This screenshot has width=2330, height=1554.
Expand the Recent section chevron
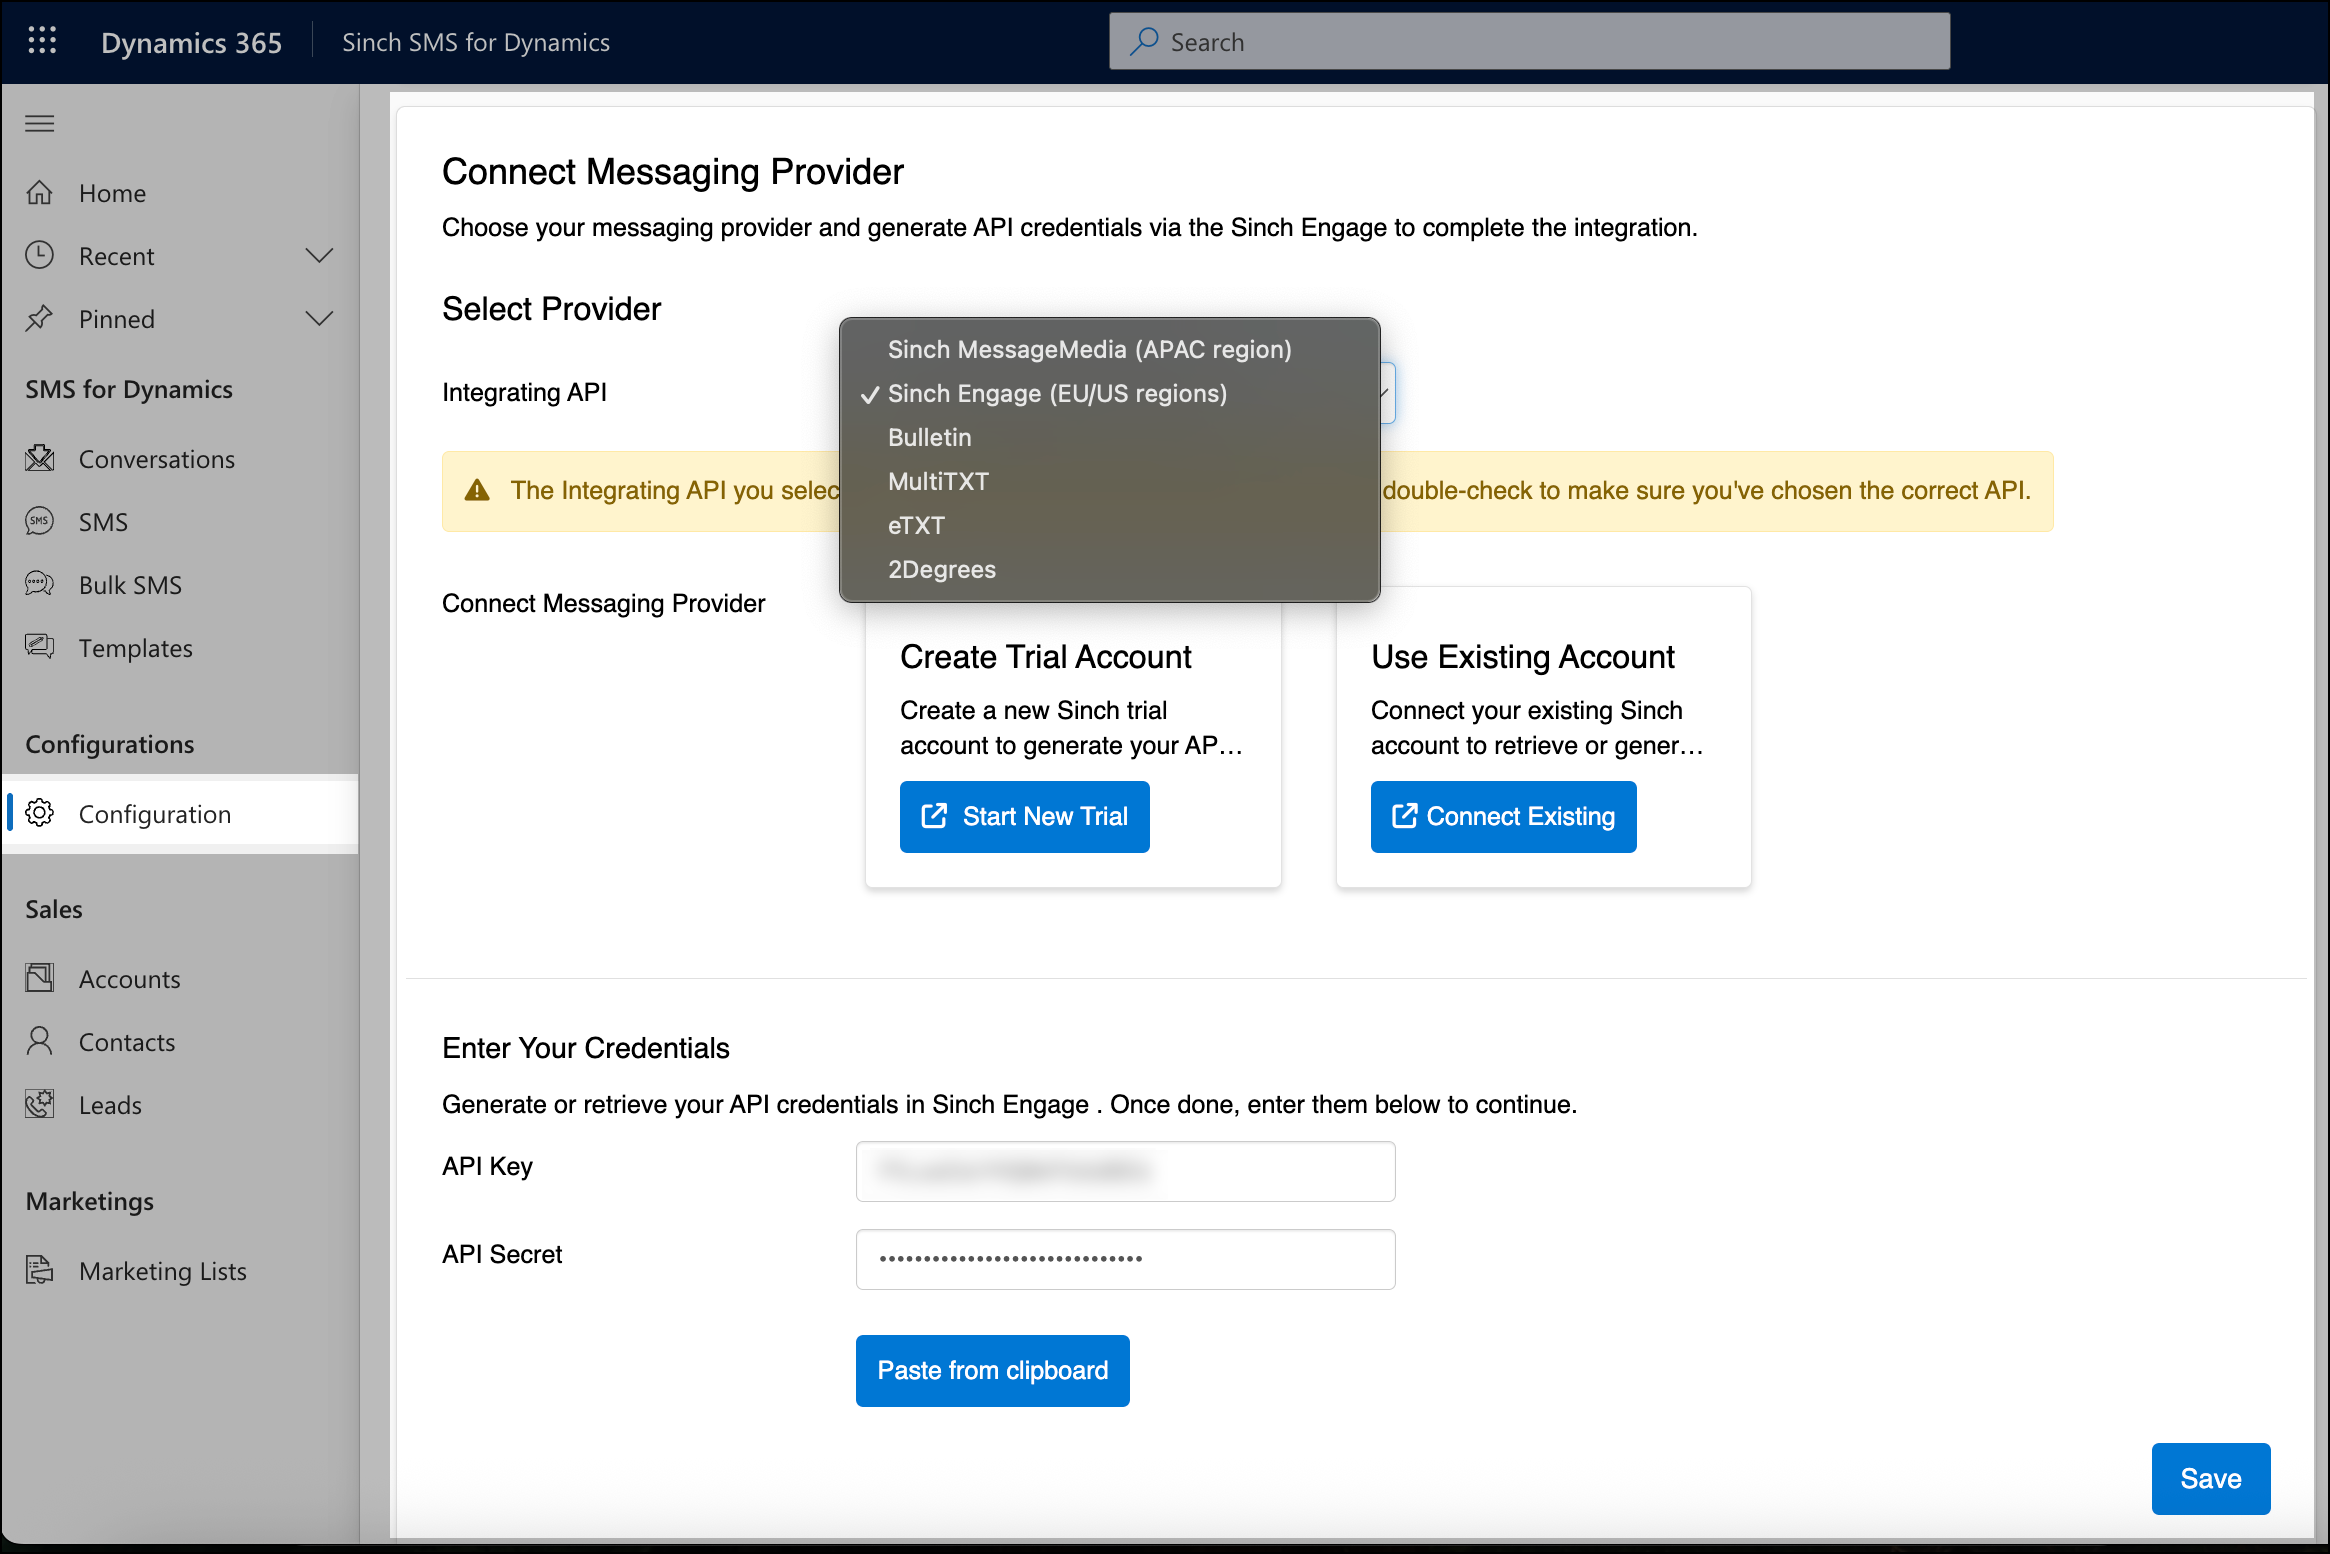319,255
